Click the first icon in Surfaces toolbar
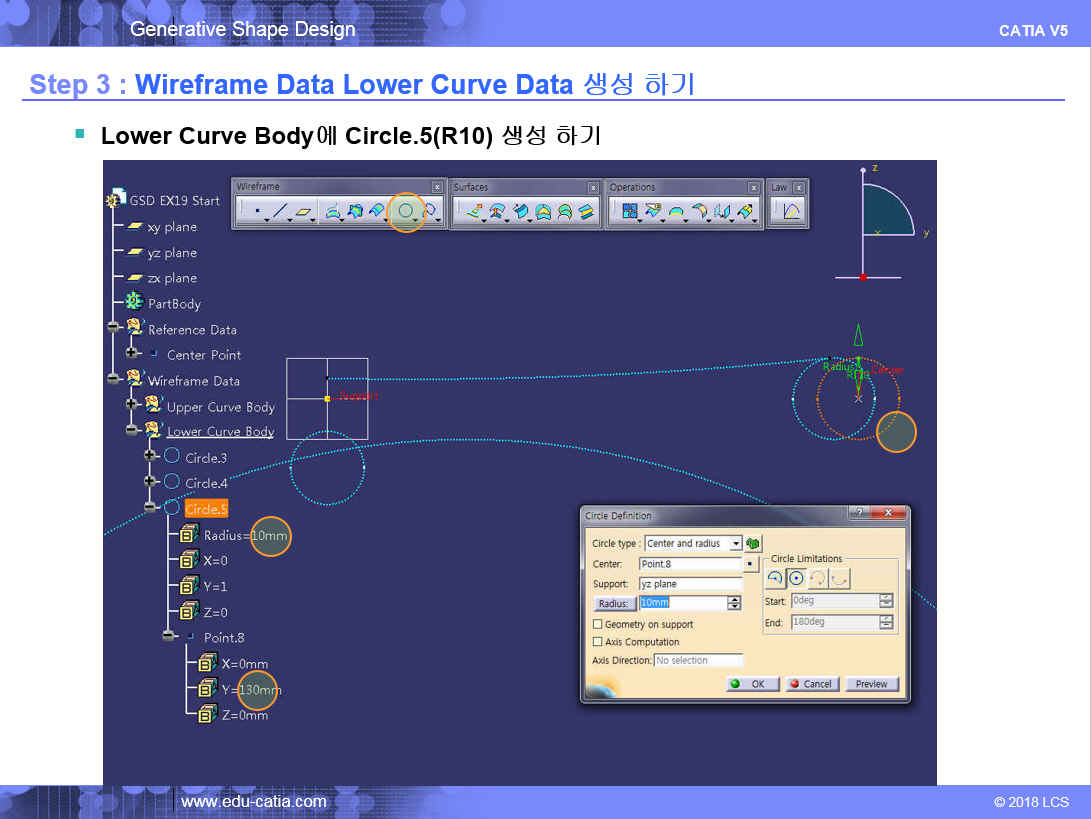Screen dimensions: 1091x819 pos(473,211)
